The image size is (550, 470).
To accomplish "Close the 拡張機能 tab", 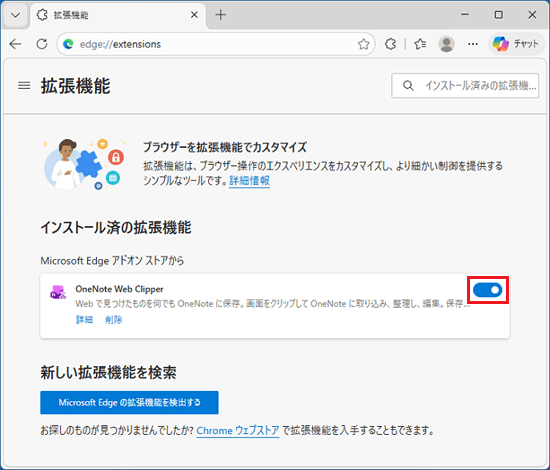I will coord(194,15).
